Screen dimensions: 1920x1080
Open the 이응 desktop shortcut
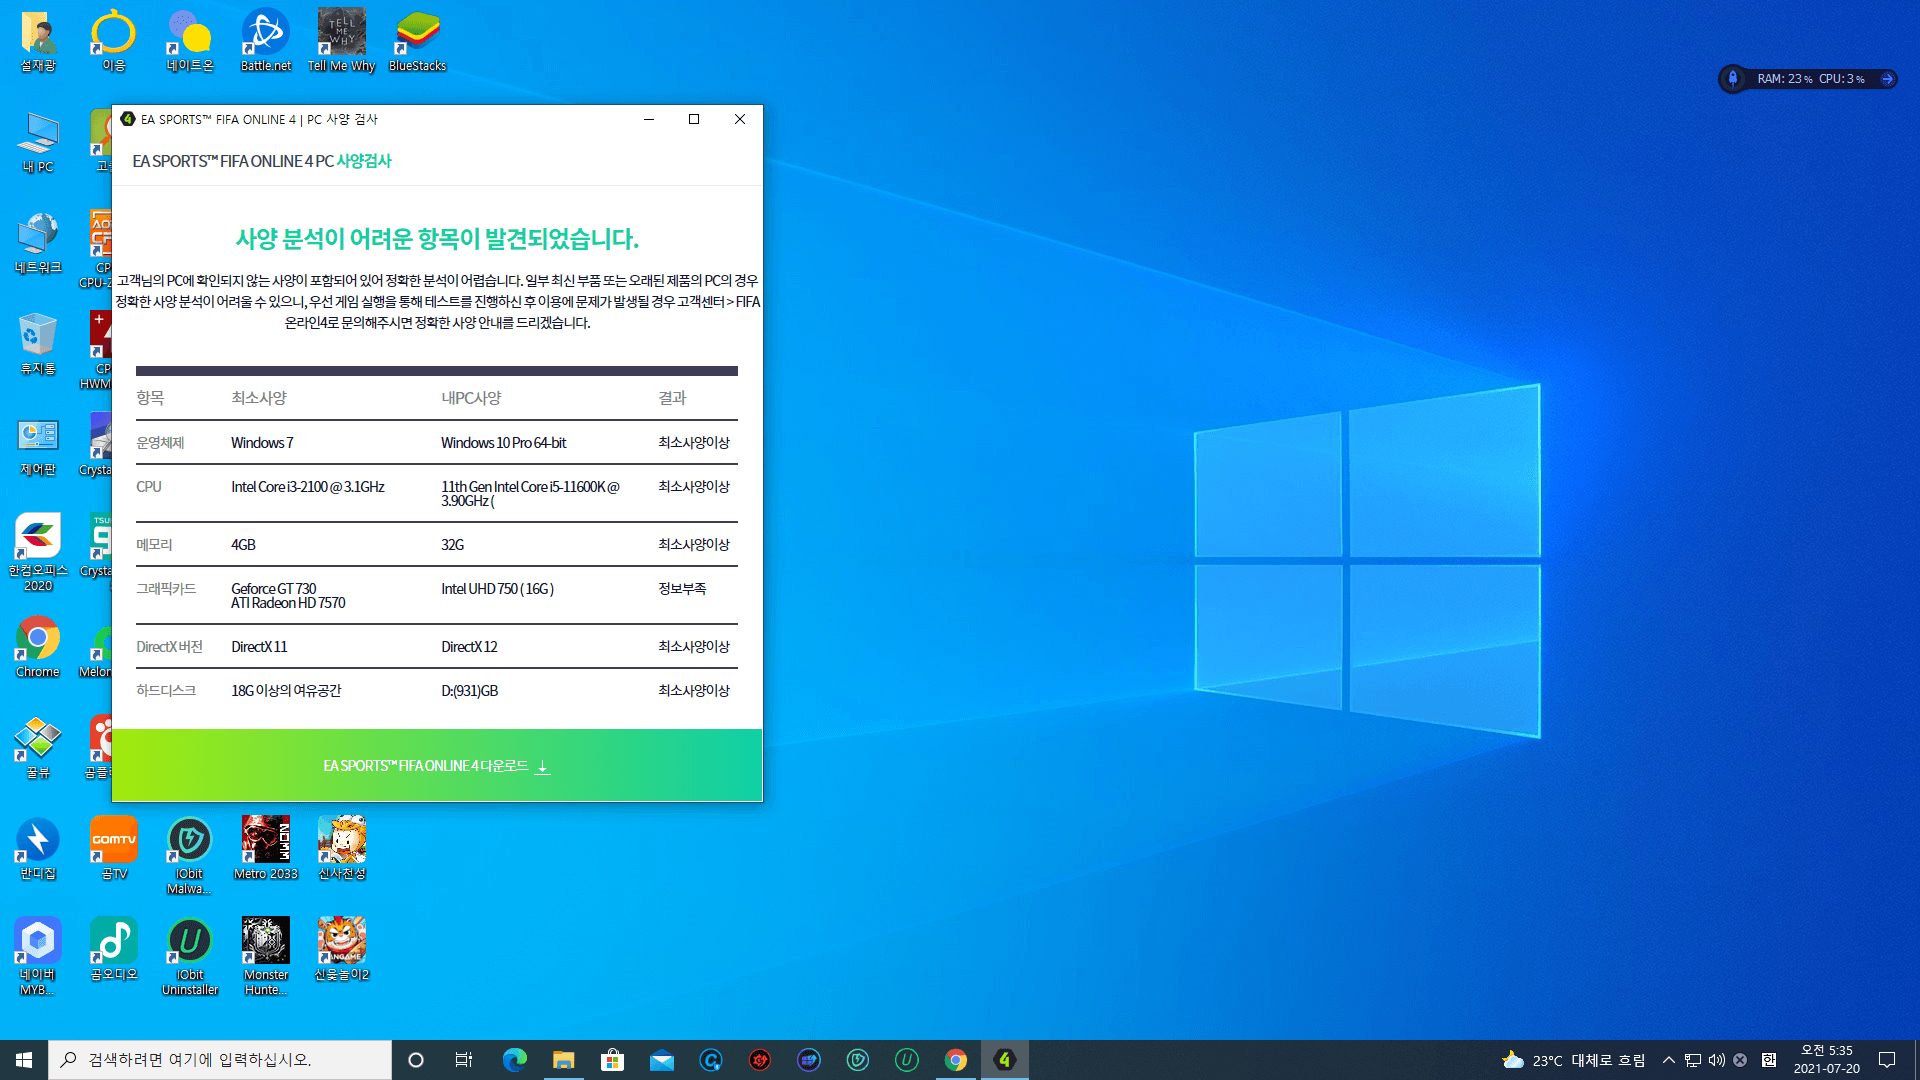click(x=114, y=41)
